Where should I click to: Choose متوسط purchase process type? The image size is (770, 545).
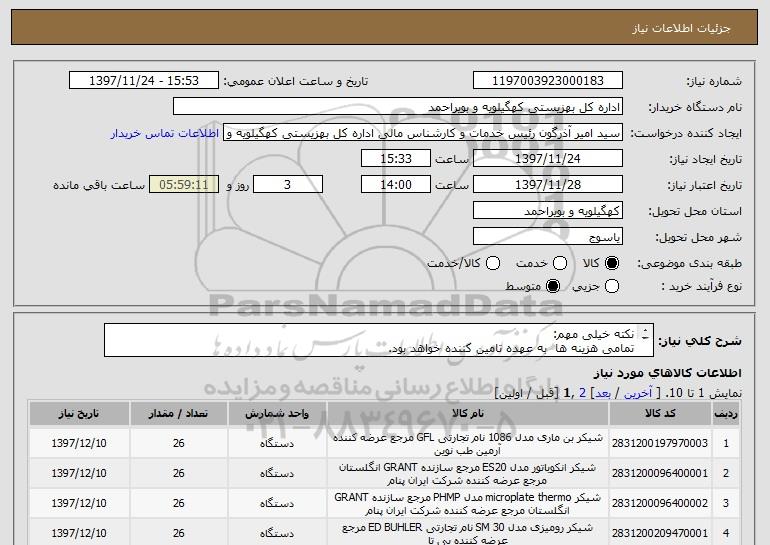coord(553,286)
